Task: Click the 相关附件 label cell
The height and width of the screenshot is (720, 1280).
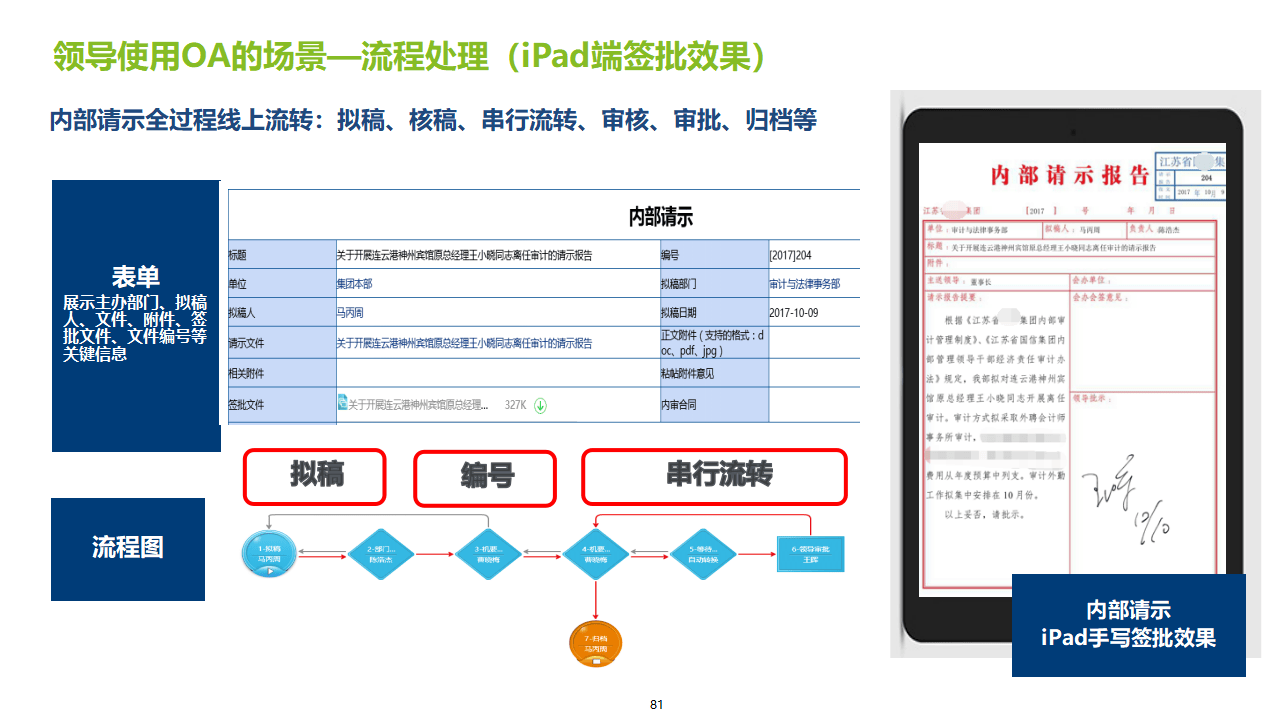Action: 282,373
